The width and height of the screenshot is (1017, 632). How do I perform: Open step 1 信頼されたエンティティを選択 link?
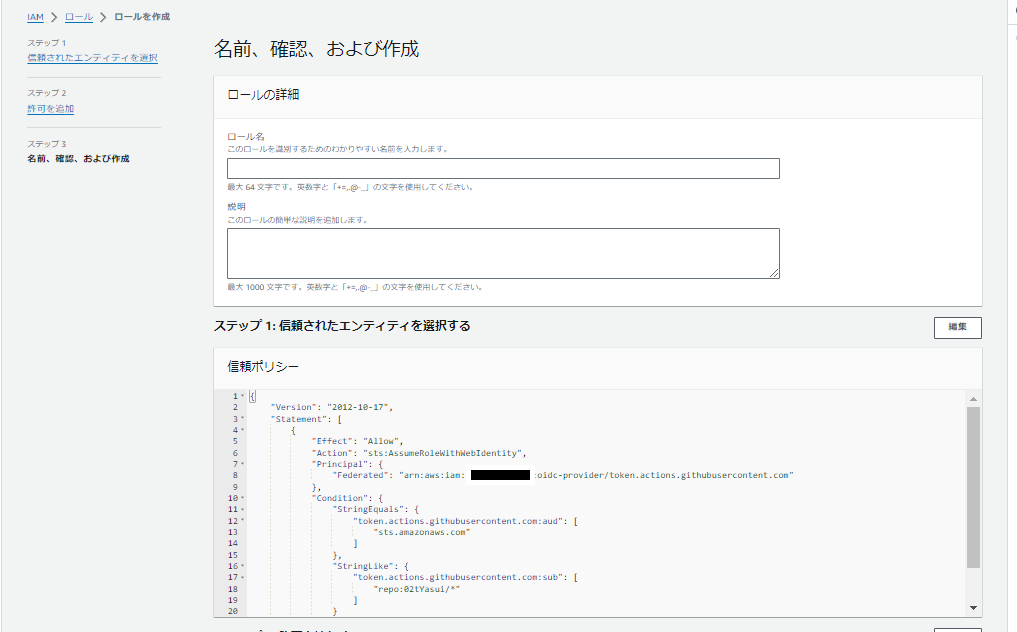[x=92, y=58]
